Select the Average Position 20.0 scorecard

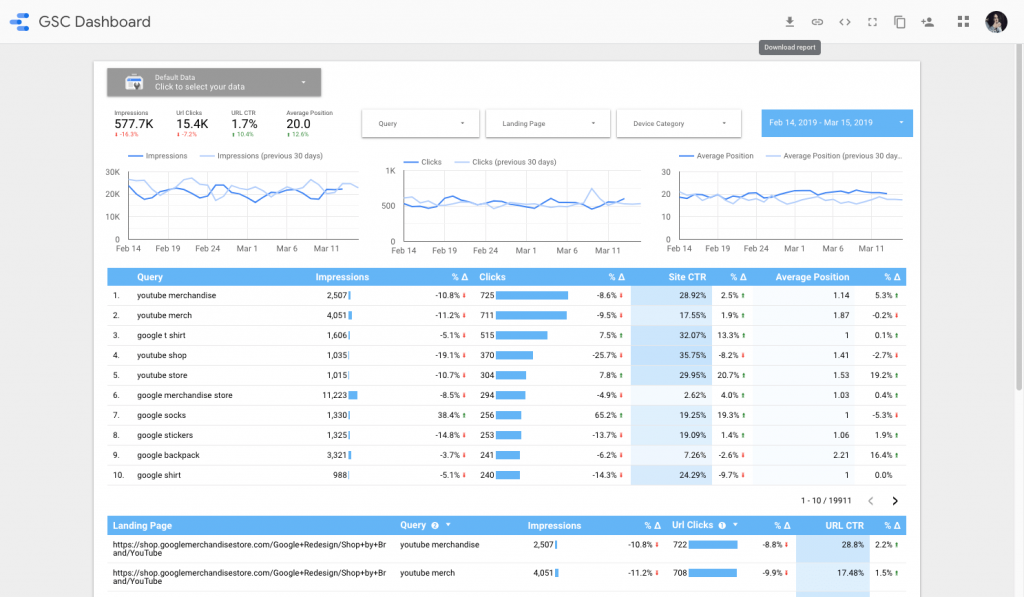point(309,123)
